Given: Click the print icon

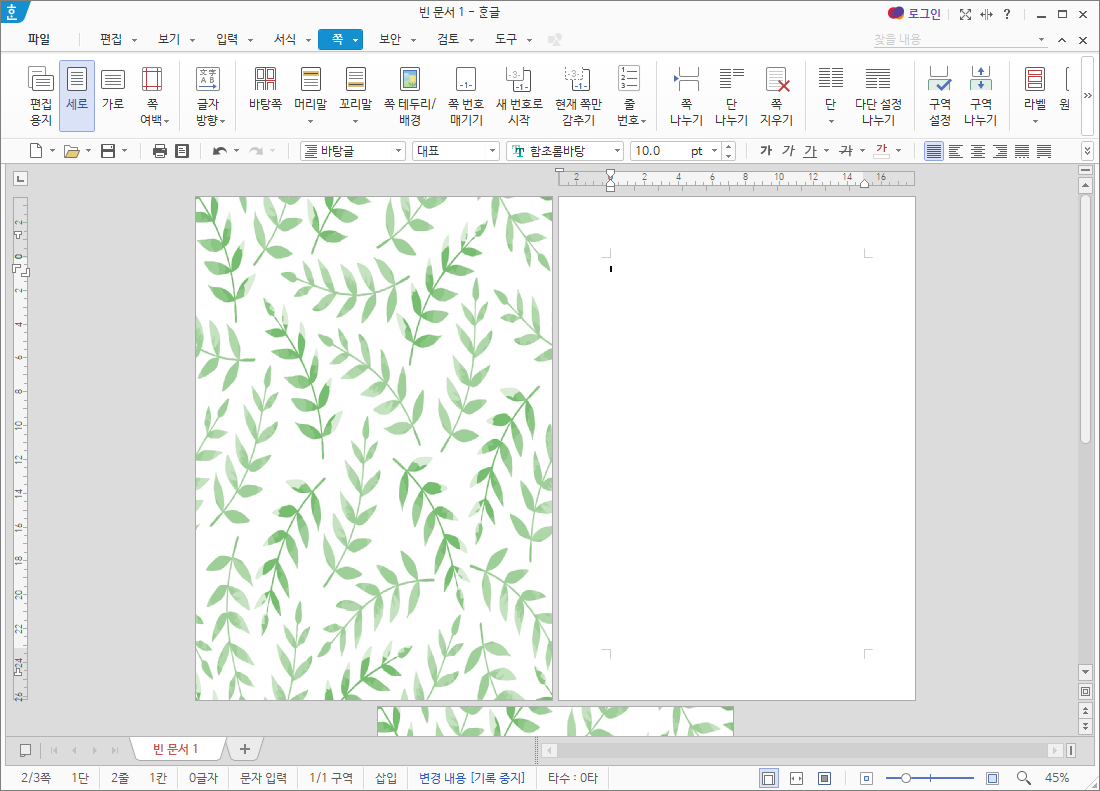Looking at the screenshot, I should (x=160, y=151).
